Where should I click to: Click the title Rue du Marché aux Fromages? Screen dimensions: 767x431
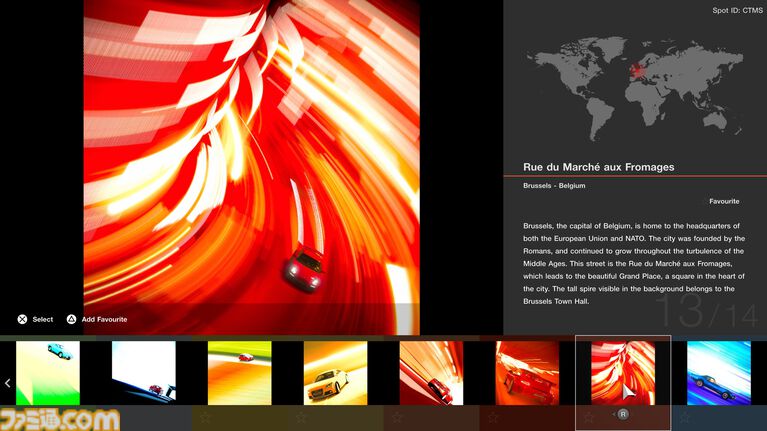click(x=599, y=167)
